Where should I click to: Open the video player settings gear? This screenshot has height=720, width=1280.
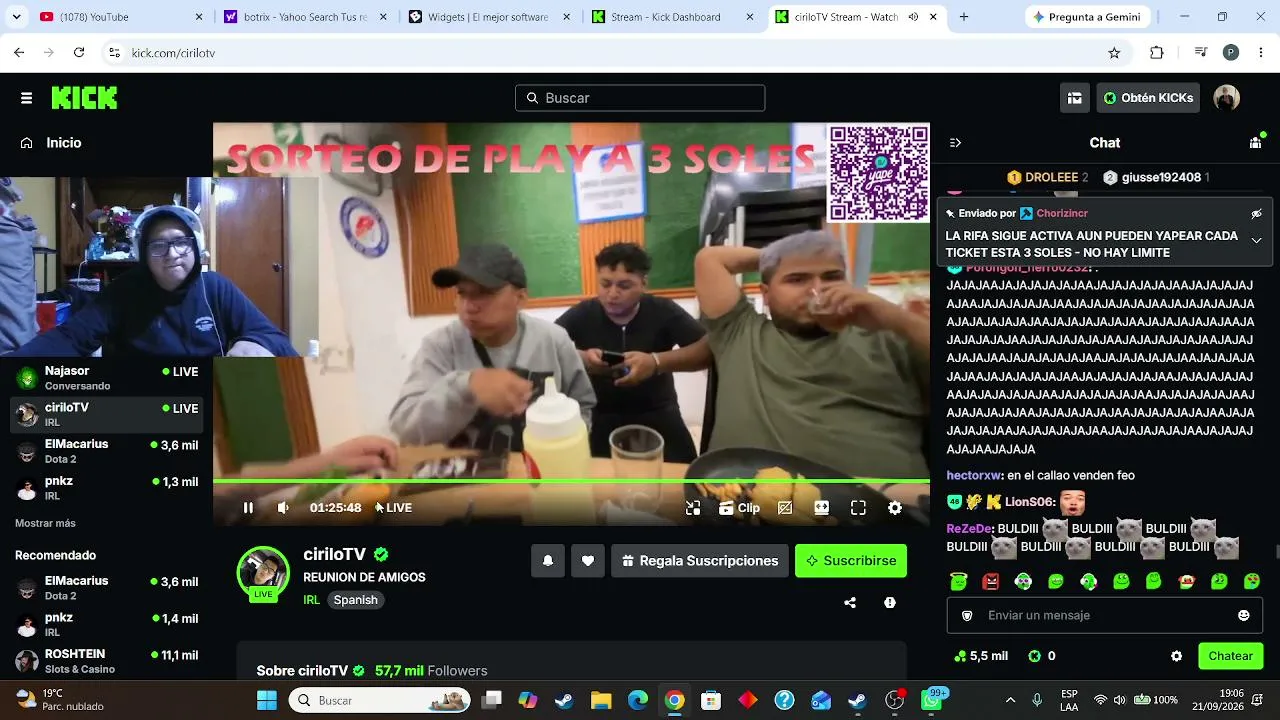coord(895,508)
